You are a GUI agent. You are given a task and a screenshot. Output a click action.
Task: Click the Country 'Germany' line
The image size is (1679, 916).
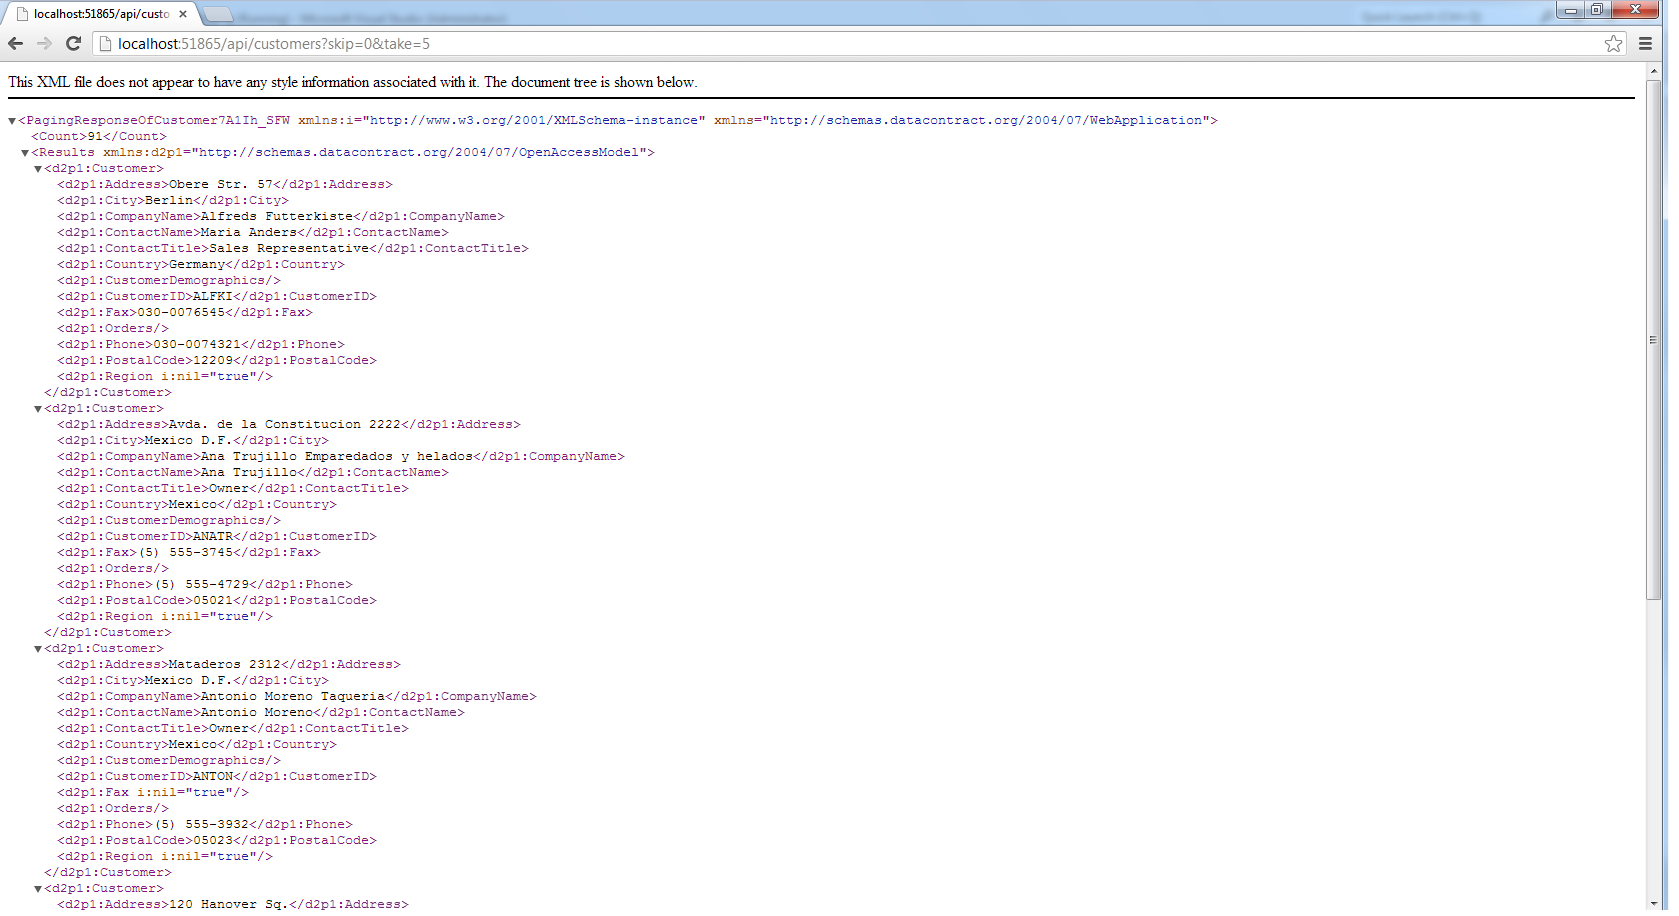pos(201,265)
